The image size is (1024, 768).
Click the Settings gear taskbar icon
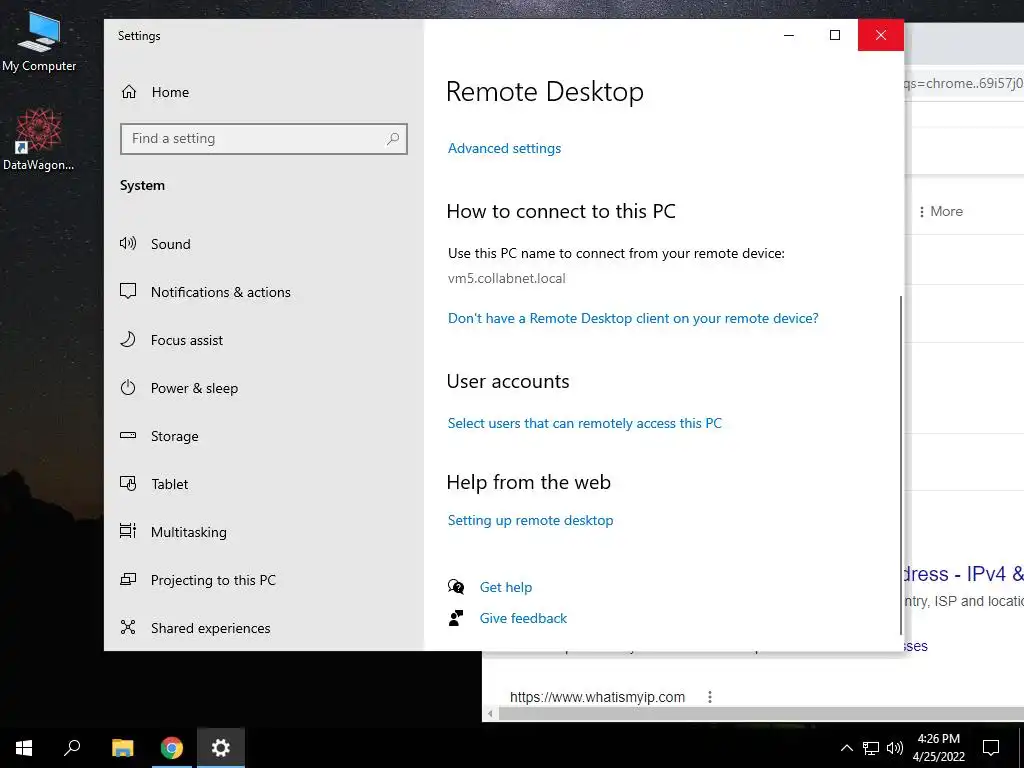pyautogui.click(x=221, y=748)
